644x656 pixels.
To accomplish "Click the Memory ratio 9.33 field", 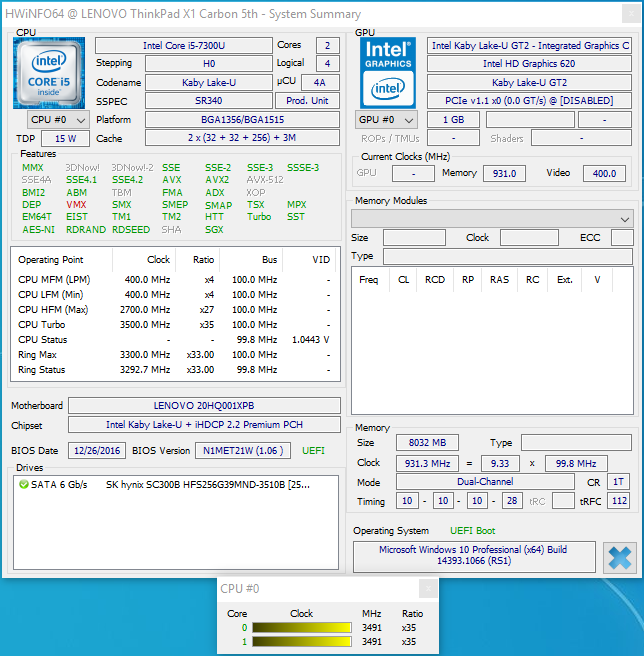I will click(x=500, y=464).
